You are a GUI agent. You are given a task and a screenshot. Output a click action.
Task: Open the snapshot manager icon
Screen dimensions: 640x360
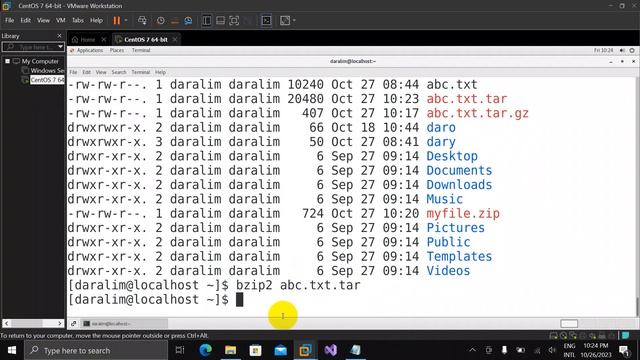tap(188, 20)
